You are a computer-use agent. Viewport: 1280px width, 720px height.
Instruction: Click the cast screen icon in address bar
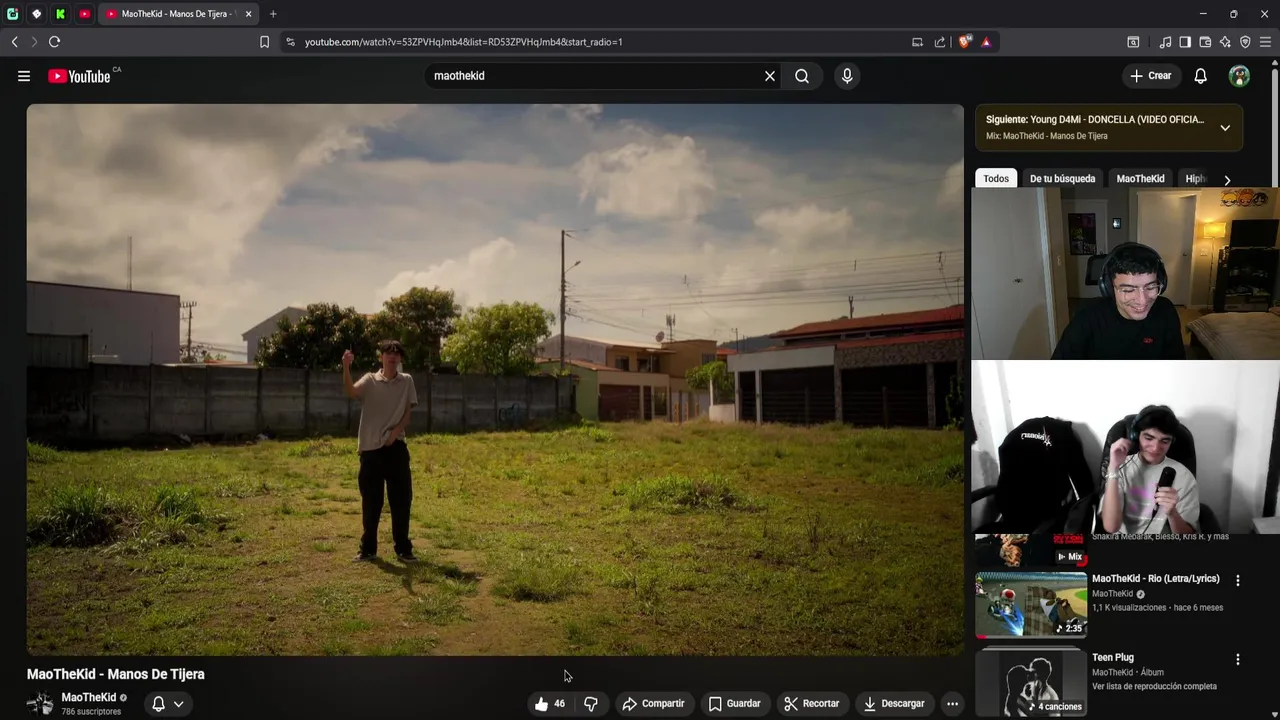917,42
